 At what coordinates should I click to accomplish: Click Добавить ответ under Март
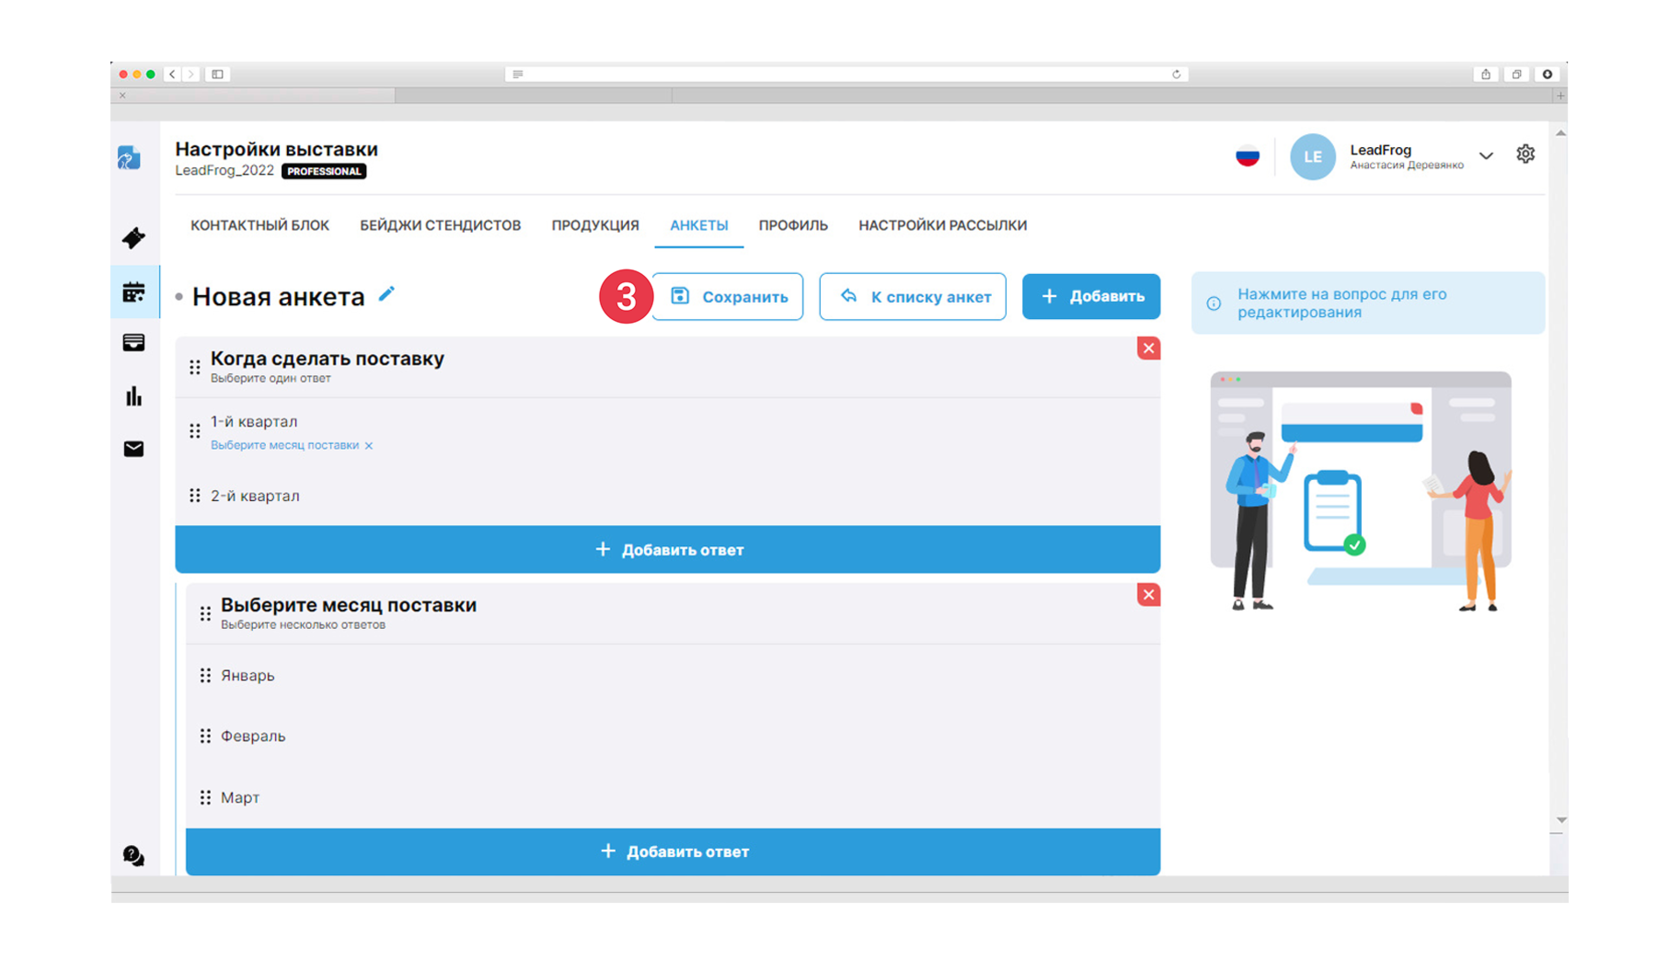point(673,852)
